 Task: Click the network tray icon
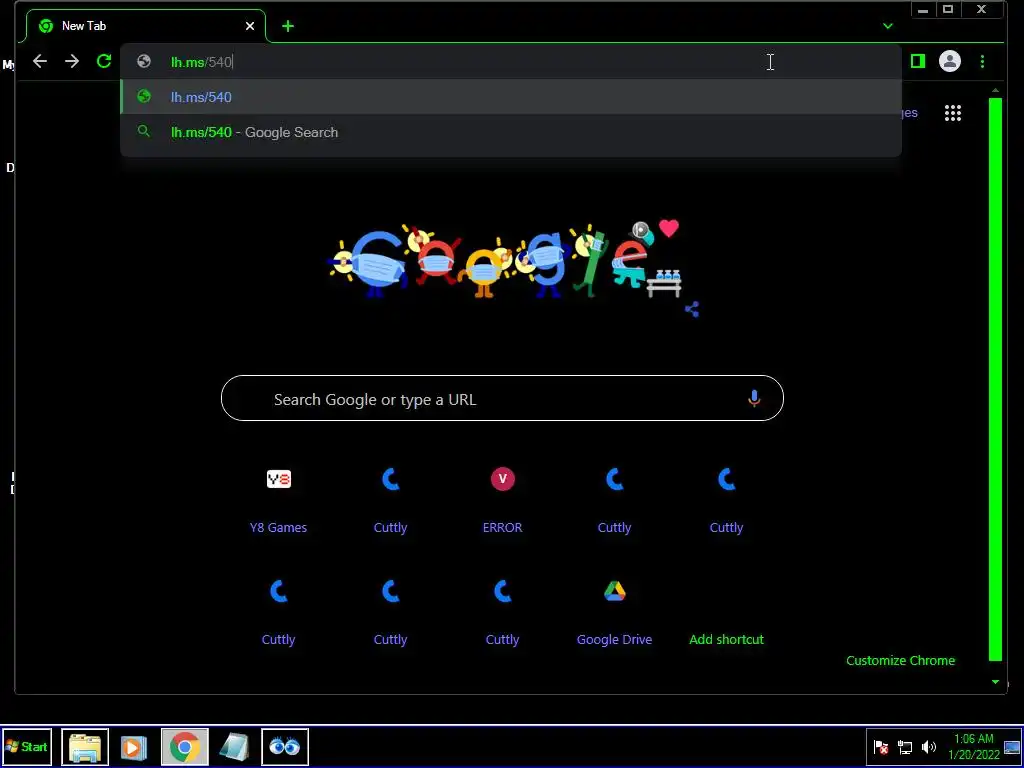click(904, 747)
